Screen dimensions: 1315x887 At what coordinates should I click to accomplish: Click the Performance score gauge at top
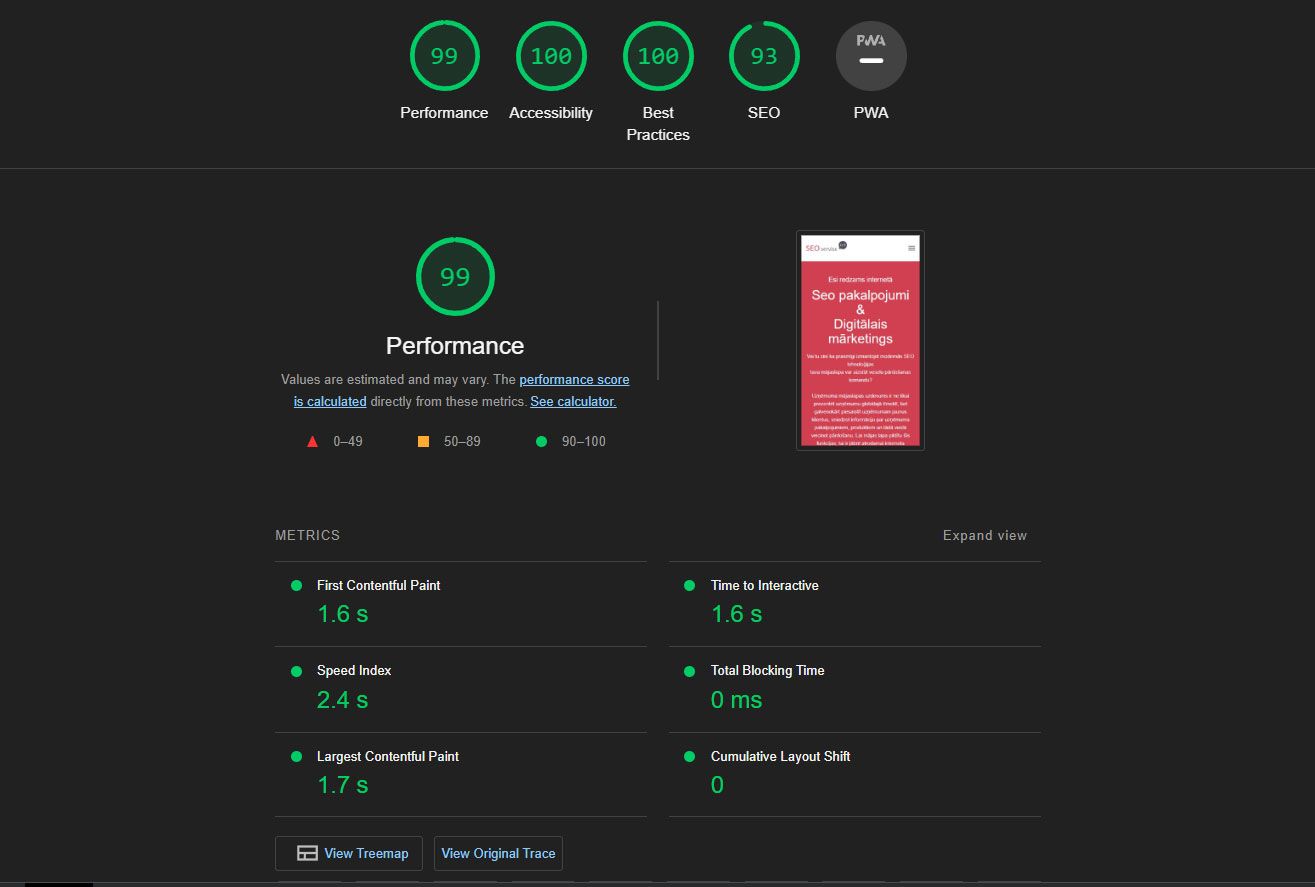coord(444,56)
